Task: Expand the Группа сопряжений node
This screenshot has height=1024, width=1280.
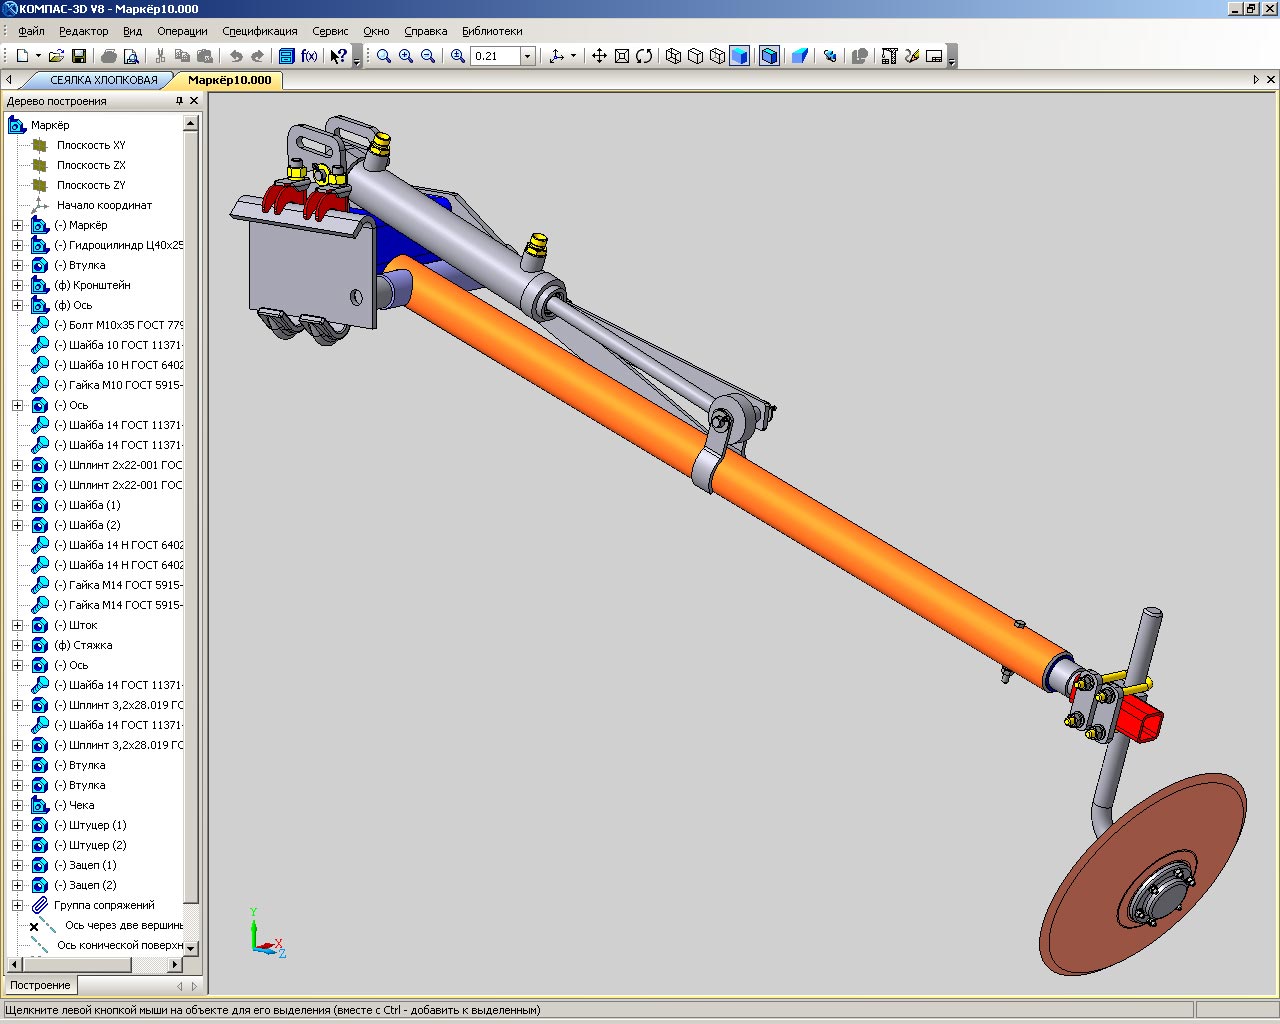Action: 17,905
